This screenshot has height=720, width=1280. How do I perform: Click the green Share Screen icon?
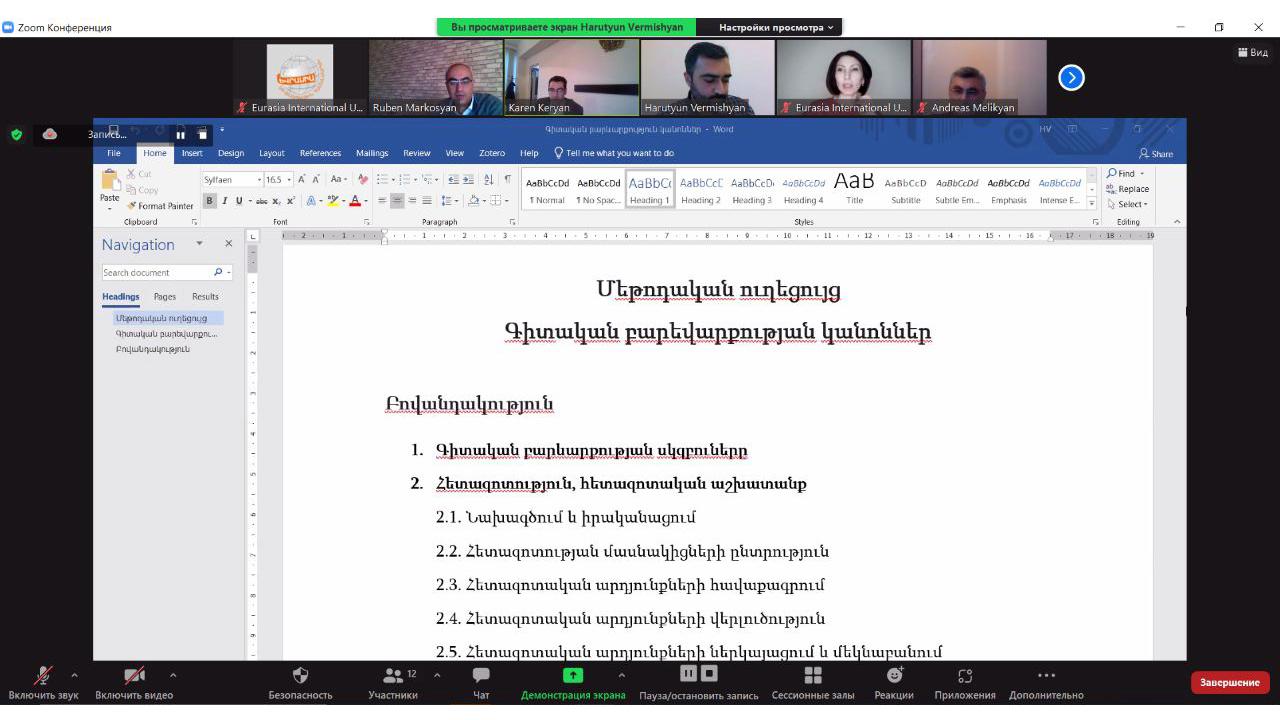(x=573, y=676)
